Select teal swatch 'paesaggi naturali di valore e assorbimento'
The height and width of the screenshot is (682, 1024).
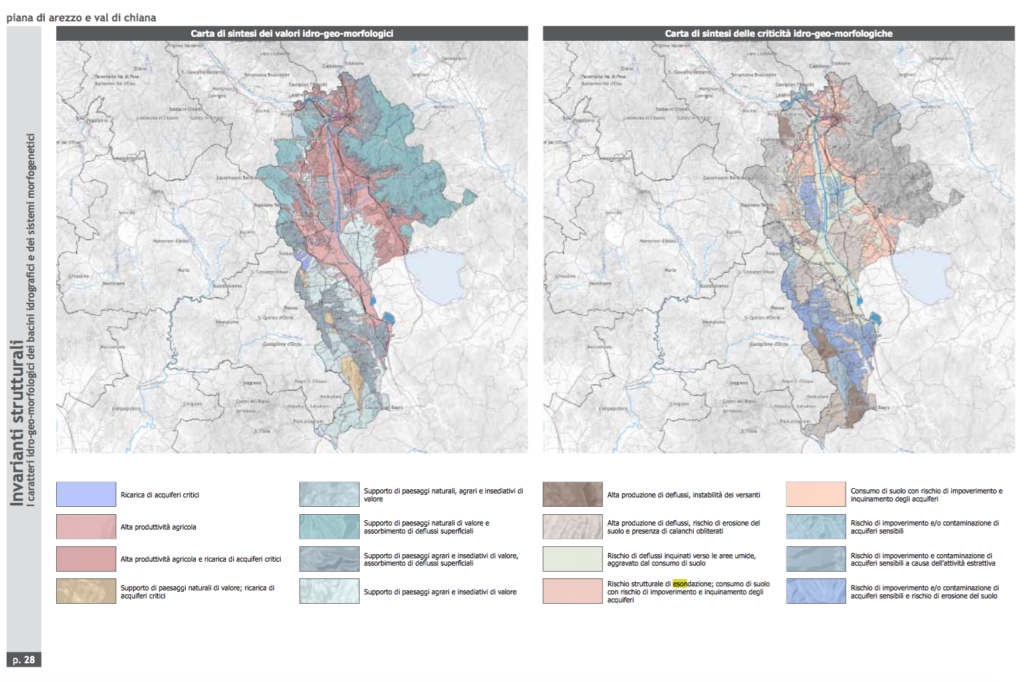tap(329, 526)
